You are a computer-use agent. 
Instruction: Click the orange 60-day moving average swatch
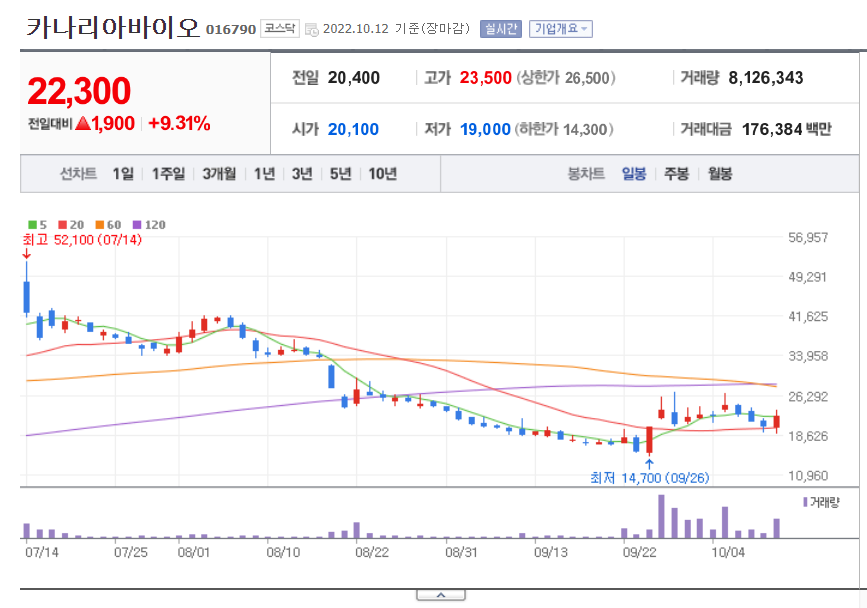pos(100,224)
